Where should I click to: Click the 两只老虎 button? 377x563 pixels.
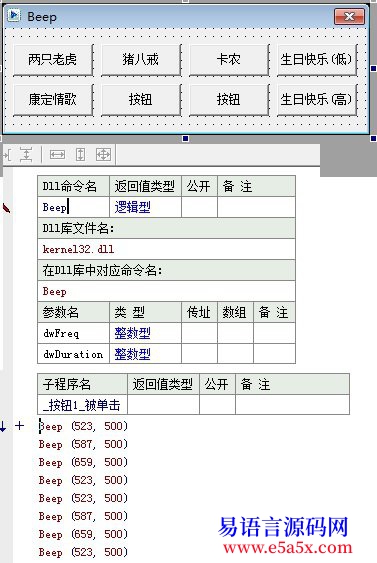pyautogui.click(x=53, y=60)
